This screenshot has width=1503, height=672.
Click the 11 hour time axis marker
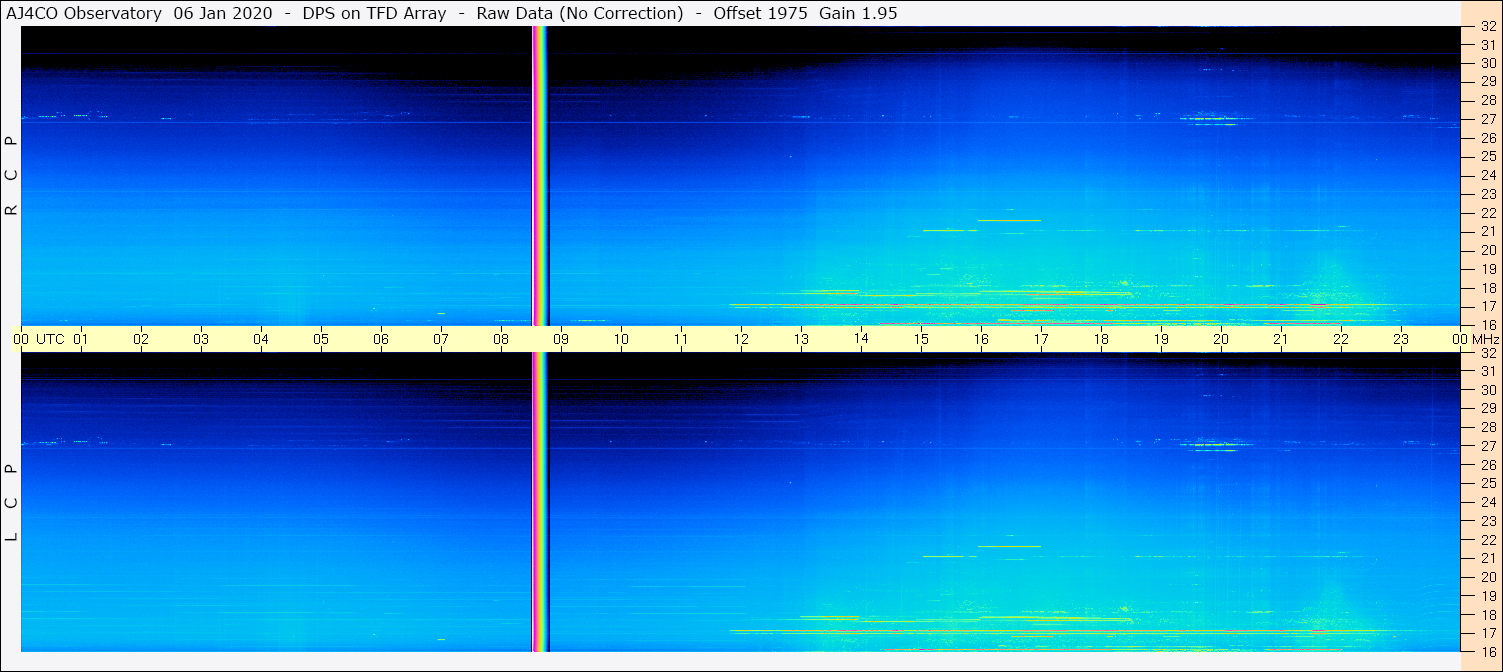[x=681, y=339]
